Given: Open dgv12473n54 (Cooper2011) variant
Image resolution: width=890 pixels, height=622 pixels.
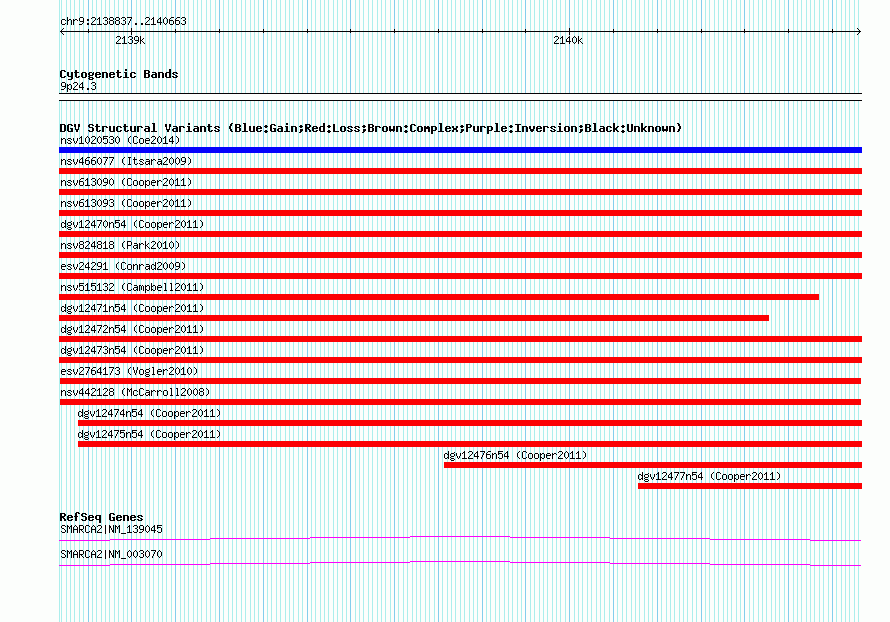Looking at the screenshot, I should [132, 350].
